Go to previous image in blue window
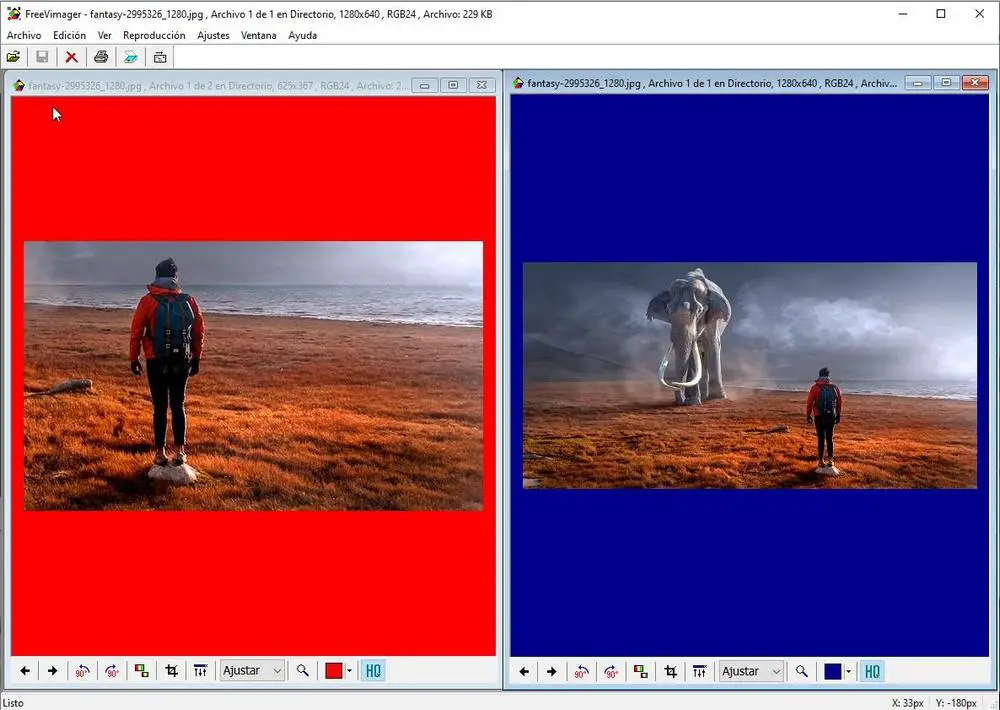This screenshot has width=1000, height=710. (524, 671)
